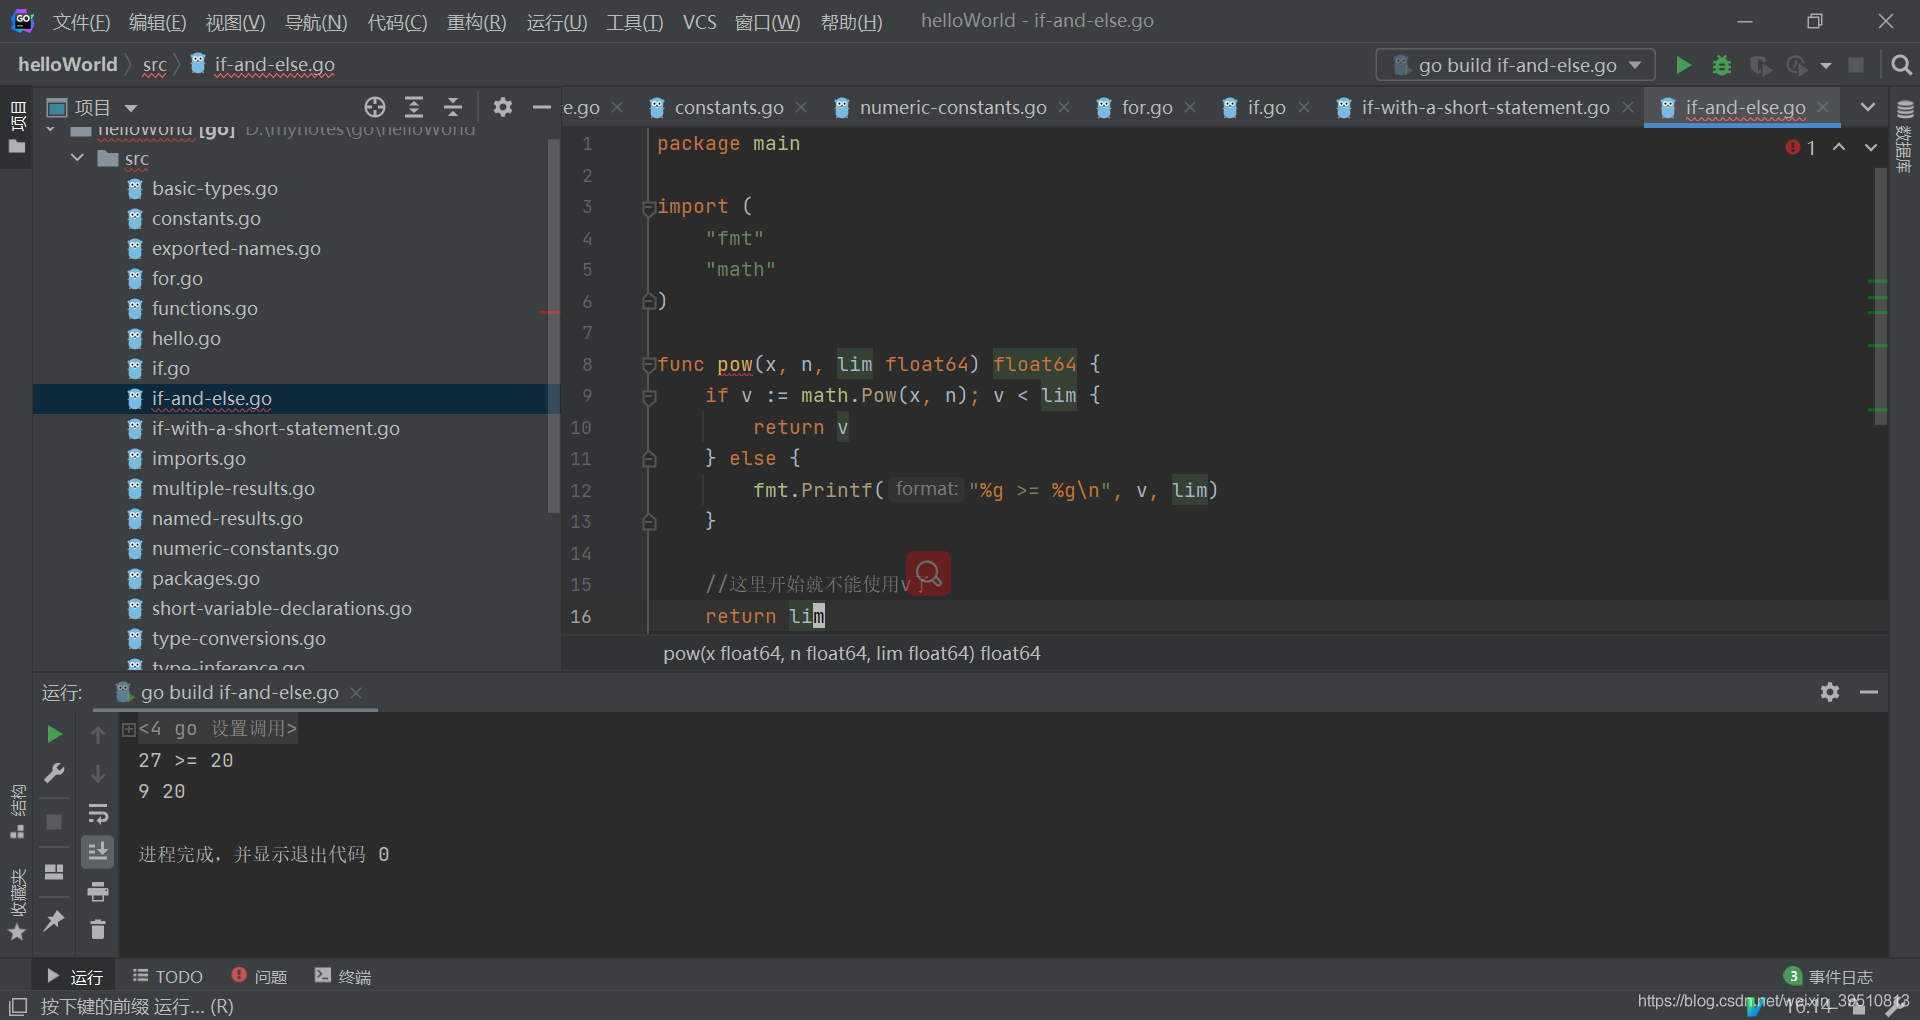The image size is (1920, 1020).
Task: Click down arrow in Run panel
Action: 98,773
